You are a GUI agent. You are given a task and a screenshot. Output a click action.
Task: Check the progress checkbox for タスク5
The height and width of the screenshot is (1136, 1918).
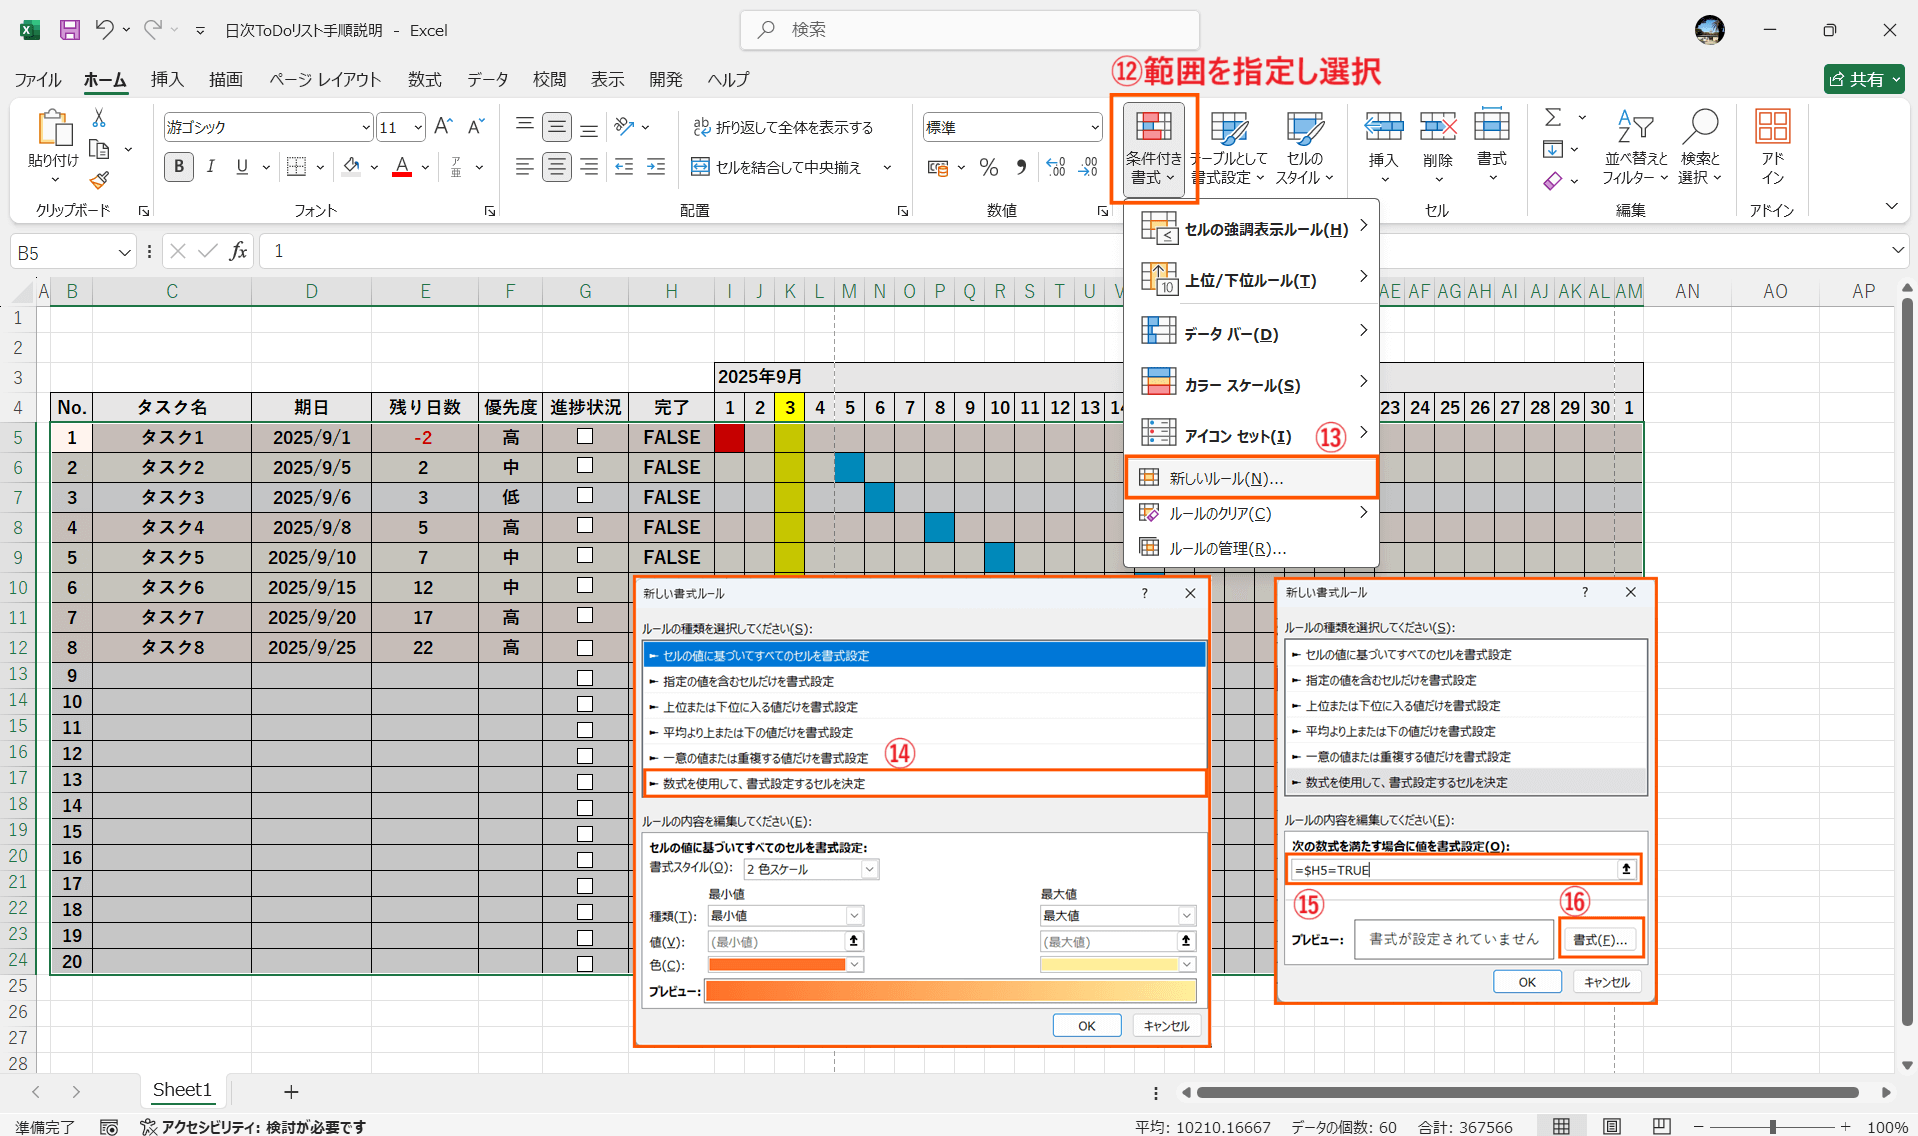(585, 556)
